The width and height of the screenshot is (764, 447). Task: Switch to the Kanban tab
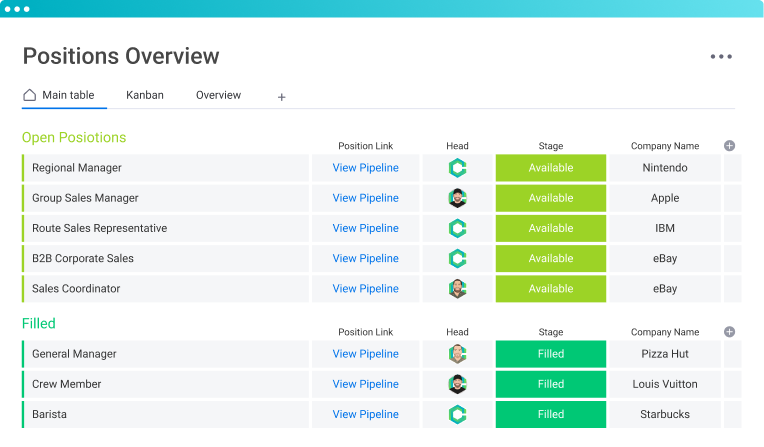[145, 95]
